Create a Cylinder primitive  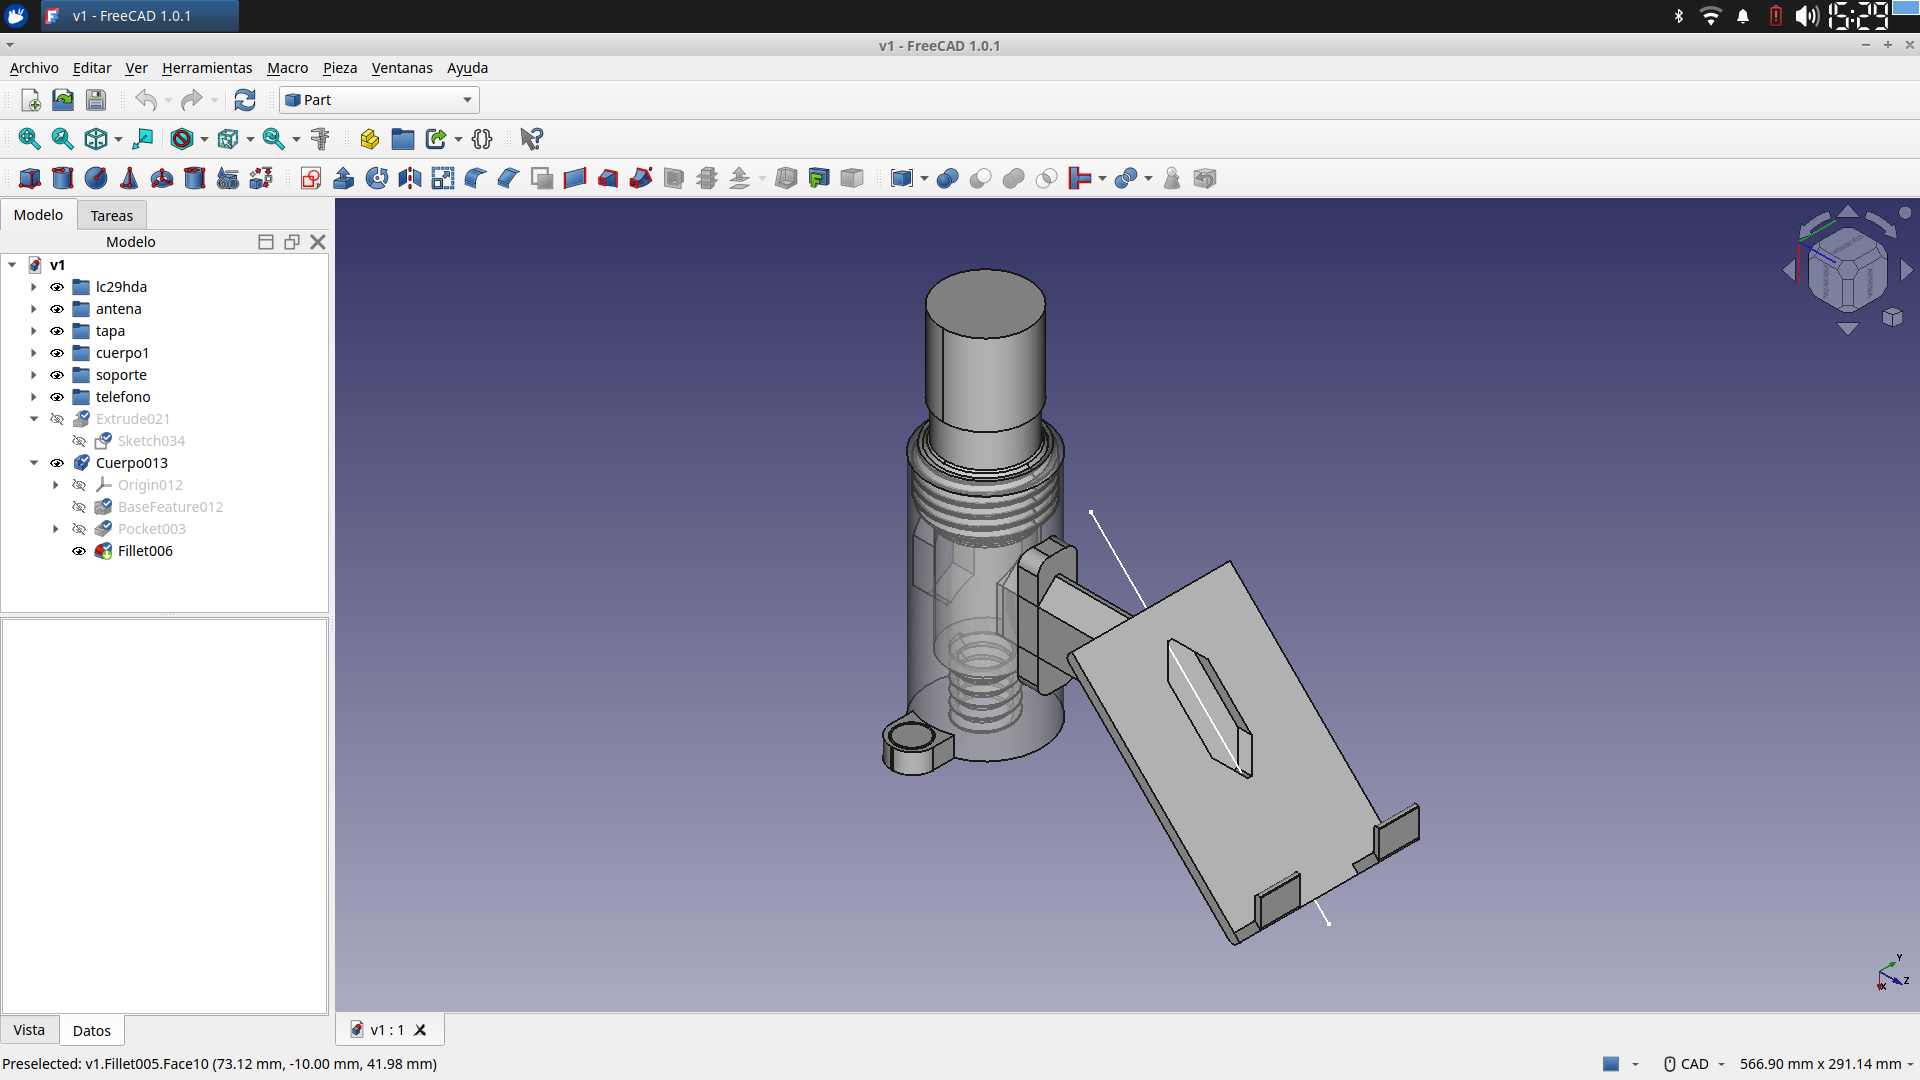point(62,178)
